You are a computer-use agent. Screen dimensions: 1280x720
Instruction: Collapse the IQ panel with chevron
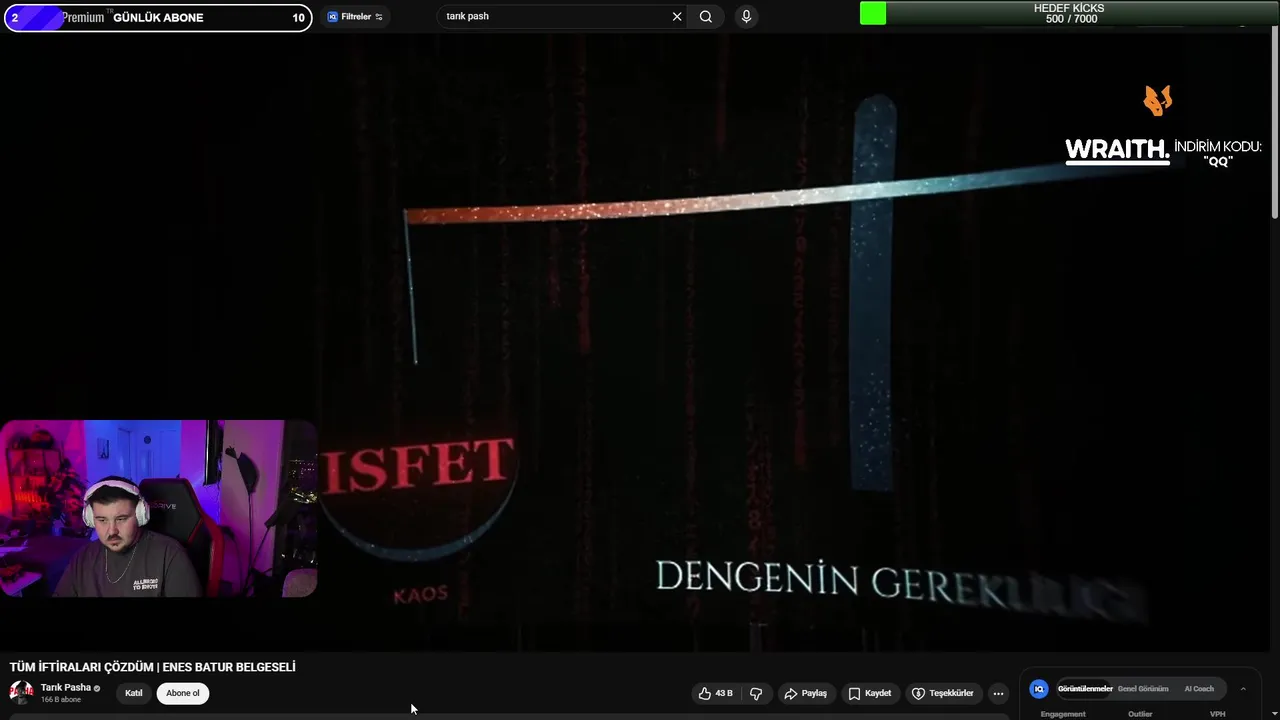pyautogui.click(x=1243, y=689)
